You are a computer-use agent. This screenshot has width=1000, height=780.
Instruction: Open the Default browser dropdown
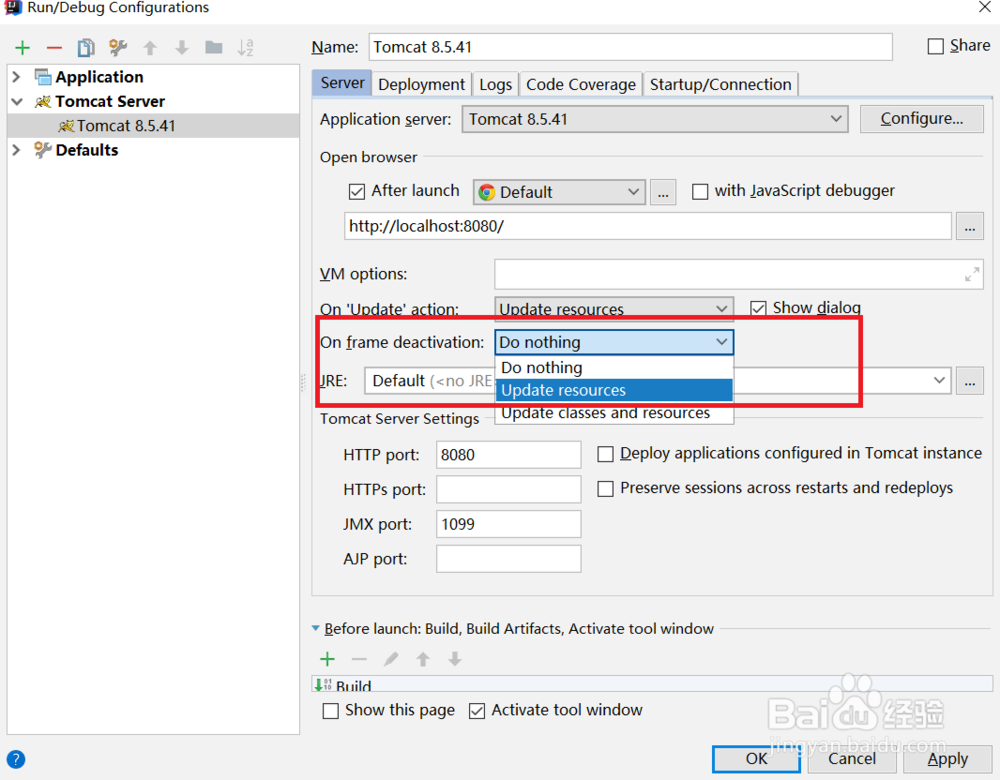point(559,192)
